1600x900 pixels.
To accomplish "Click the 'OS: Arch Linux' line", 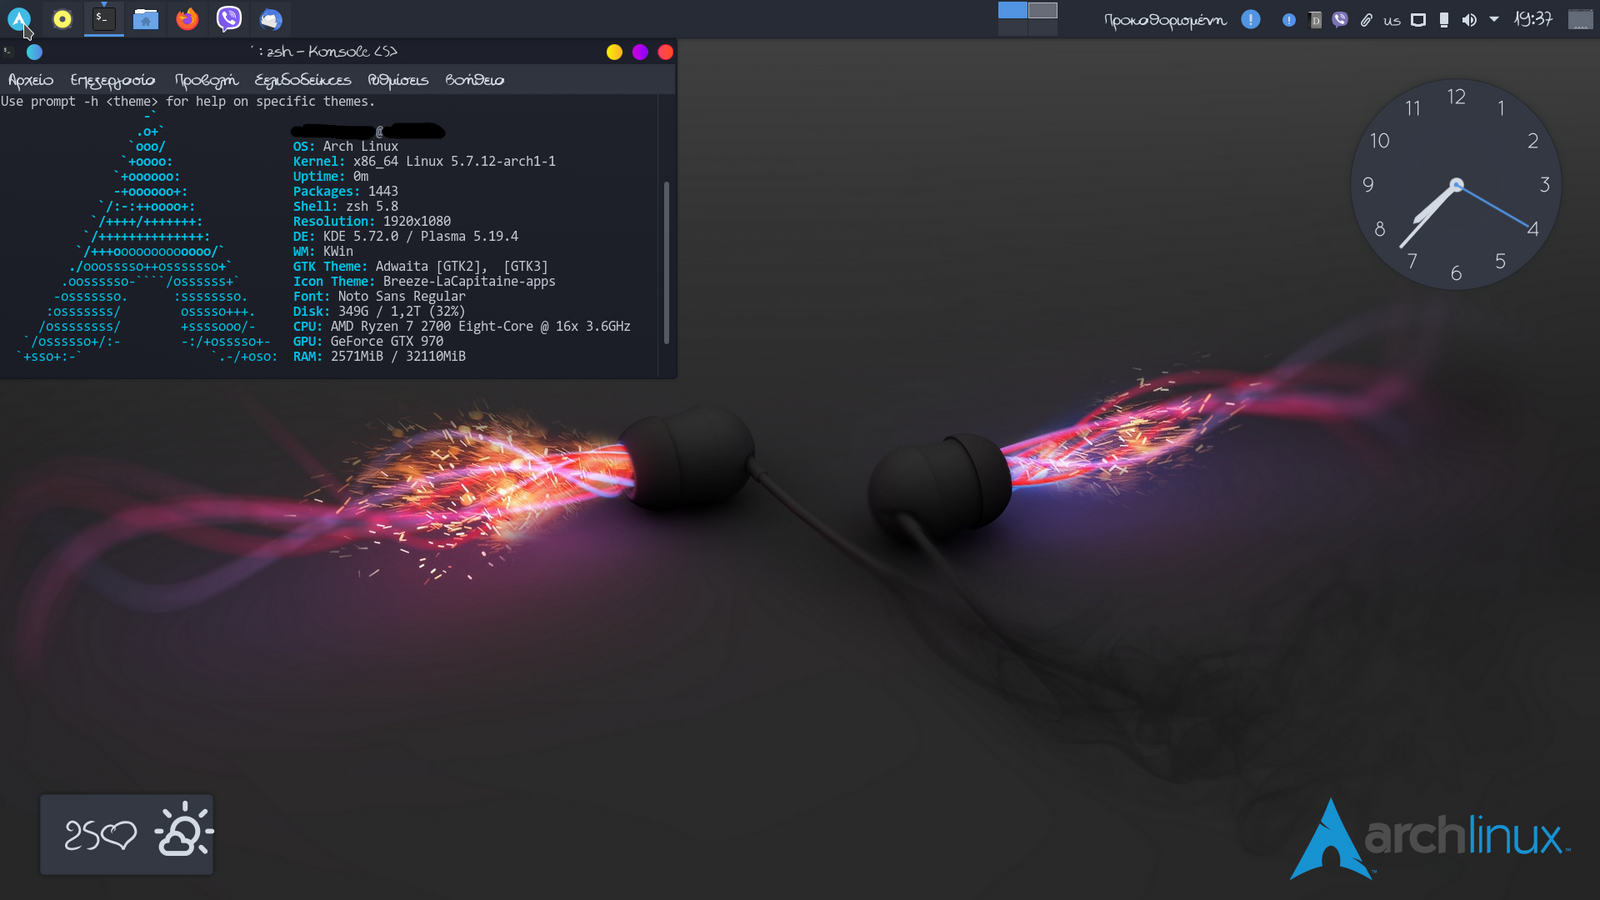I will 345,146.
